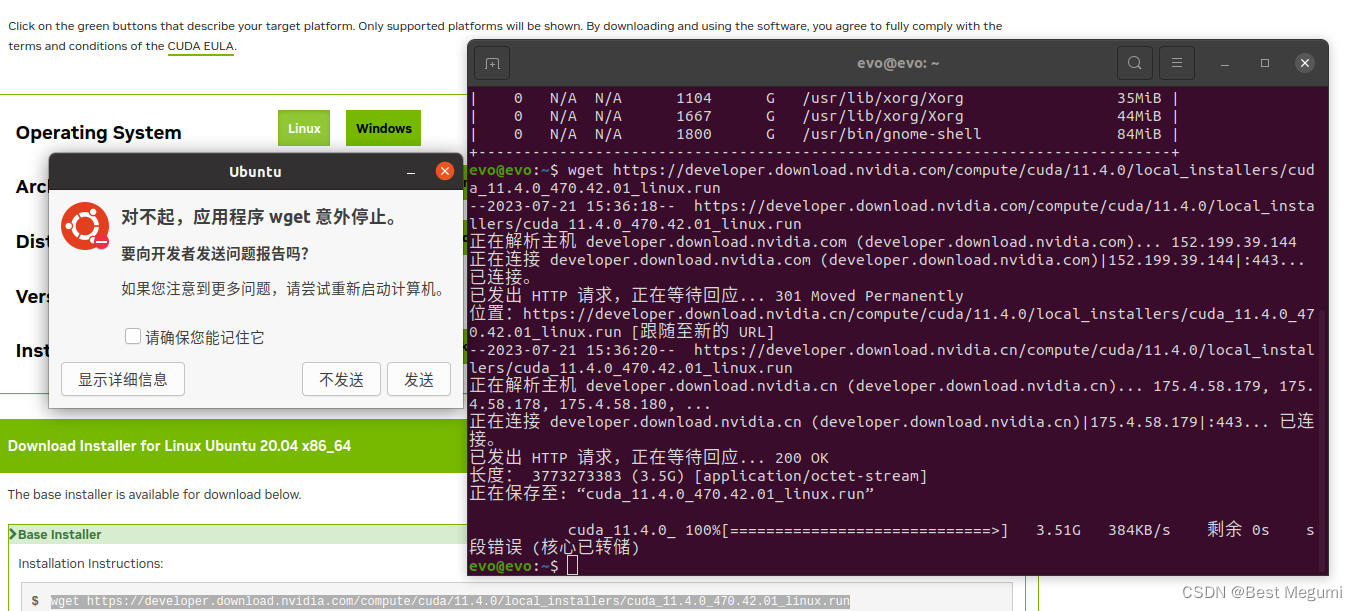Open the terminal hamburger menu
1357x611 pixels.
[1176, 62]
